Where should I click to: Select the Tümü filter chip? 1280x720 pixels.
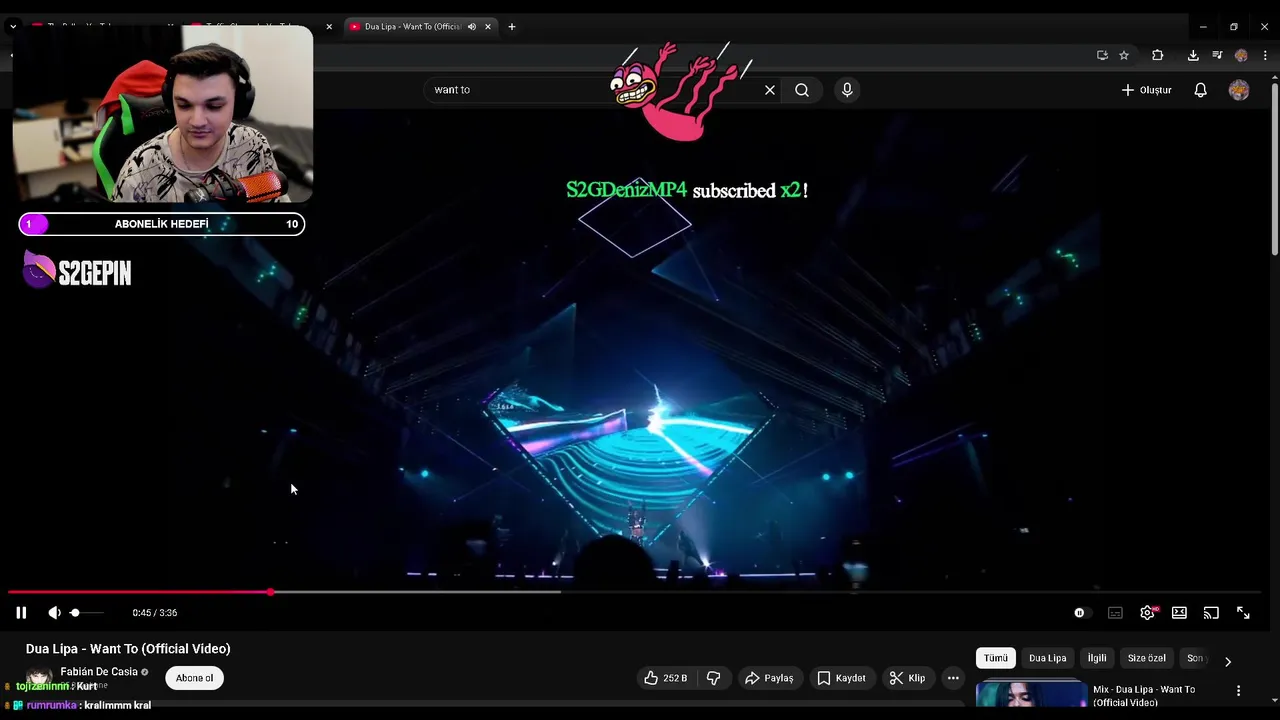point(996,658)
